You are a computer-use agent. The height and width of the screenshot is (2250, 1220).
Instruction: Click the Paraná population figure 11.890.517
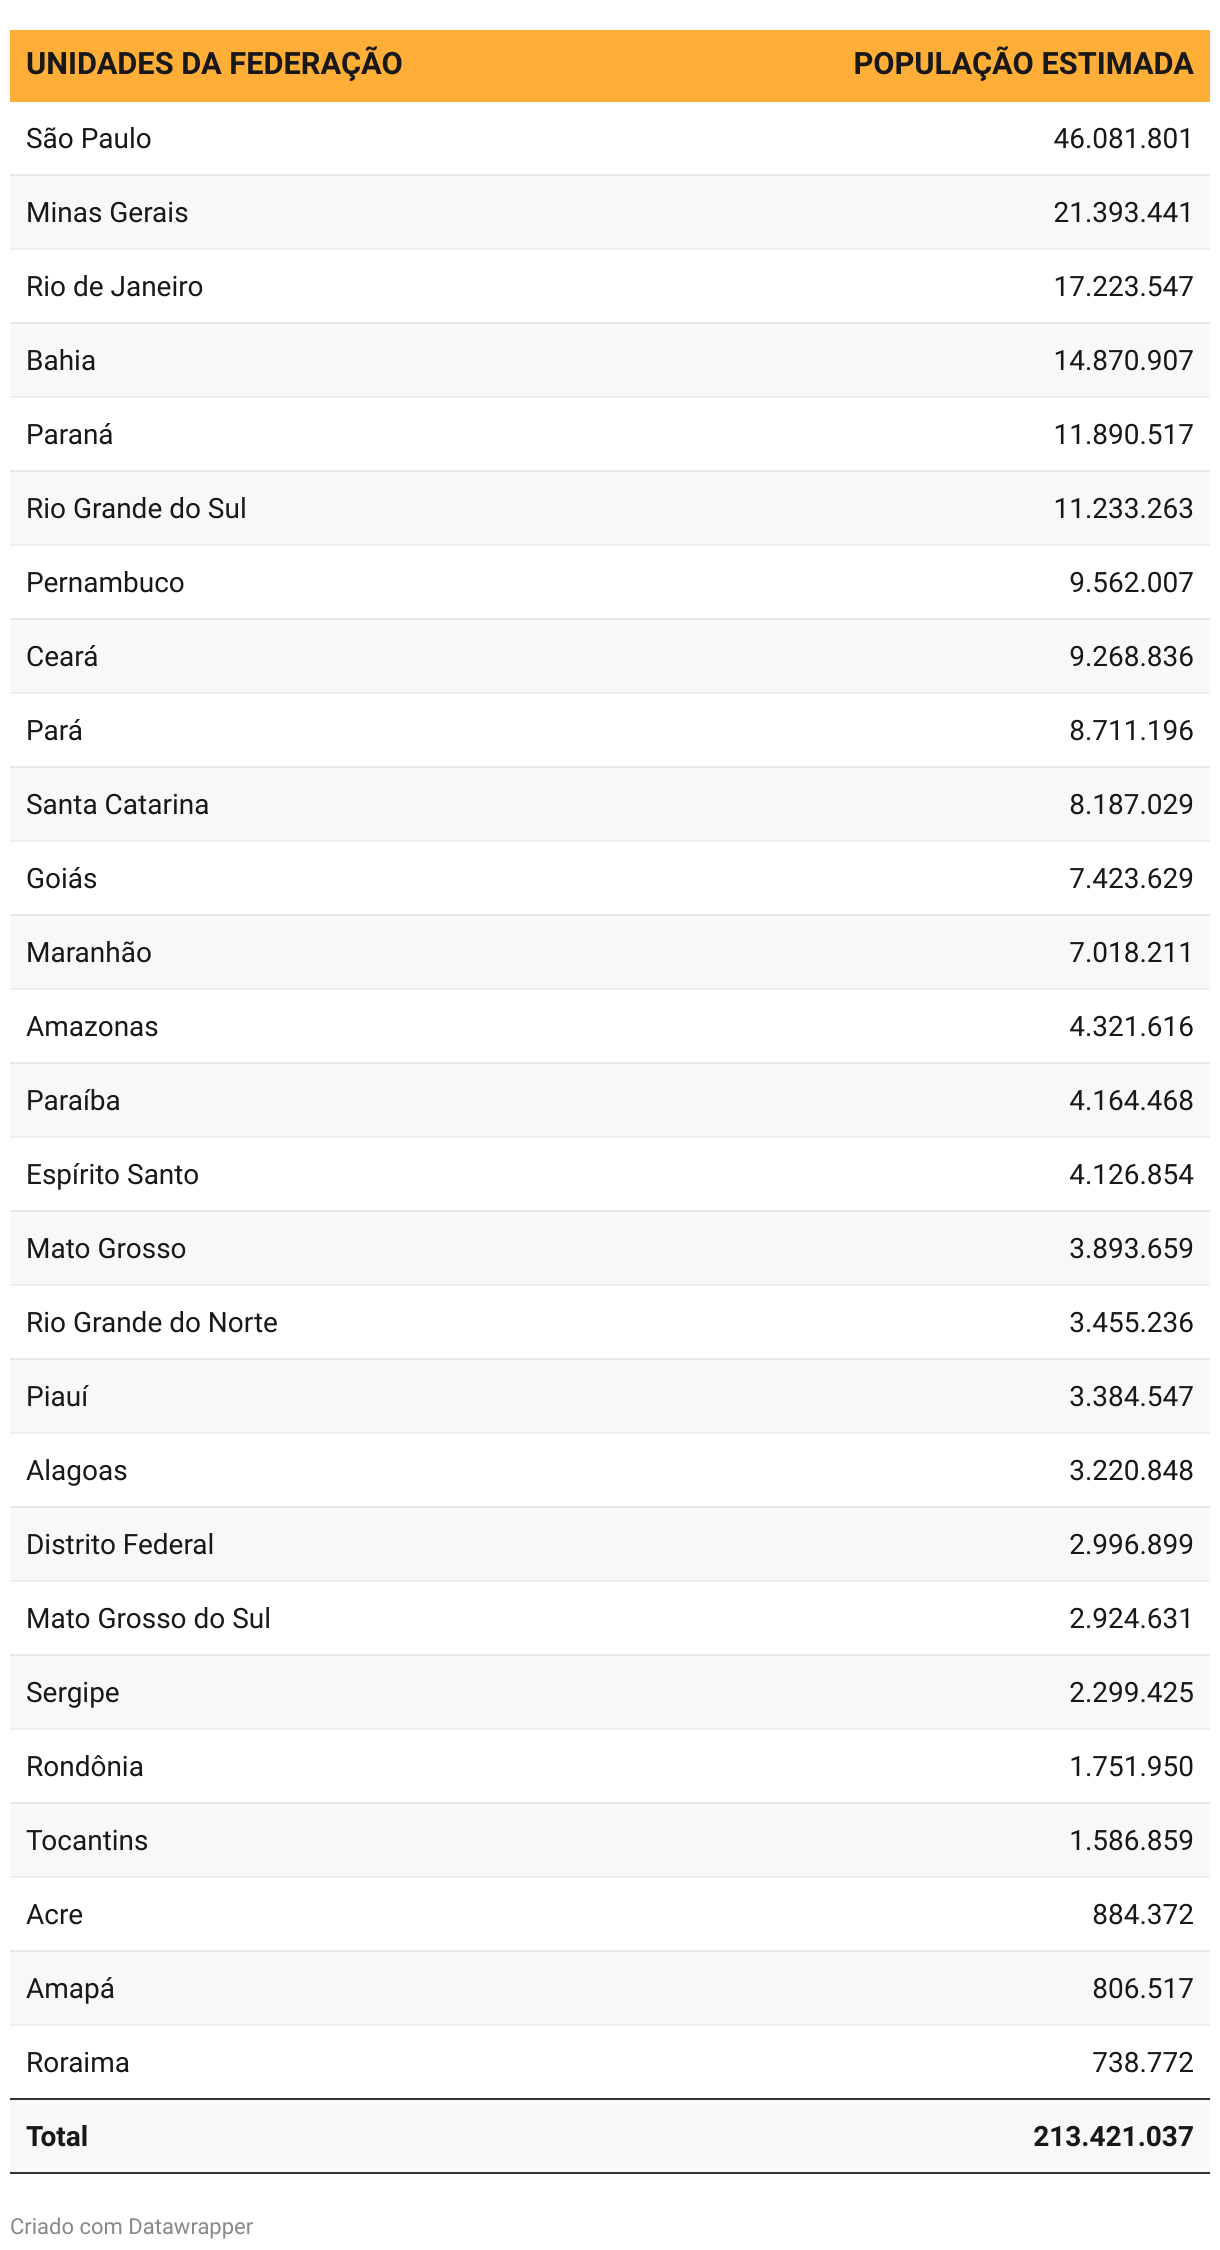(1122, 435)
